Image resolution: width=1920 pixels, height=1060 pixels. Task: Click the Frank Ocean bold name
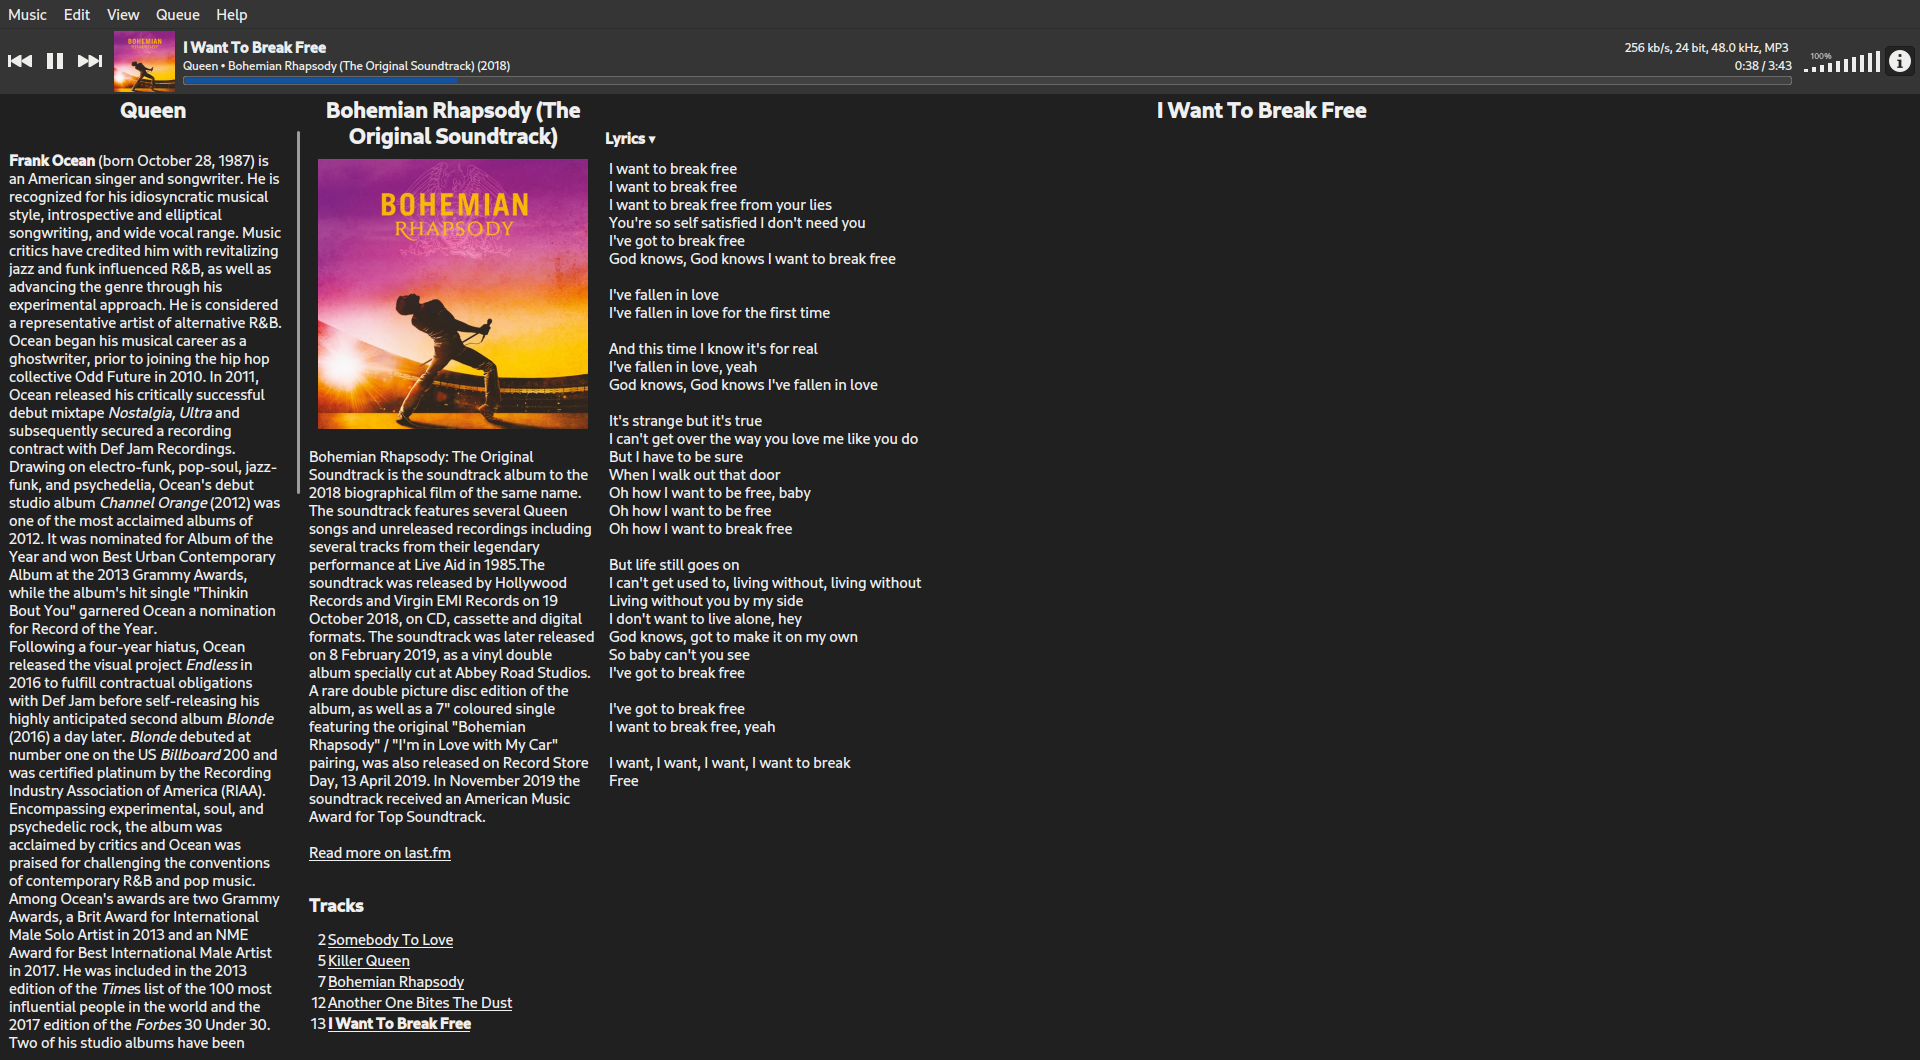[52, 161]
